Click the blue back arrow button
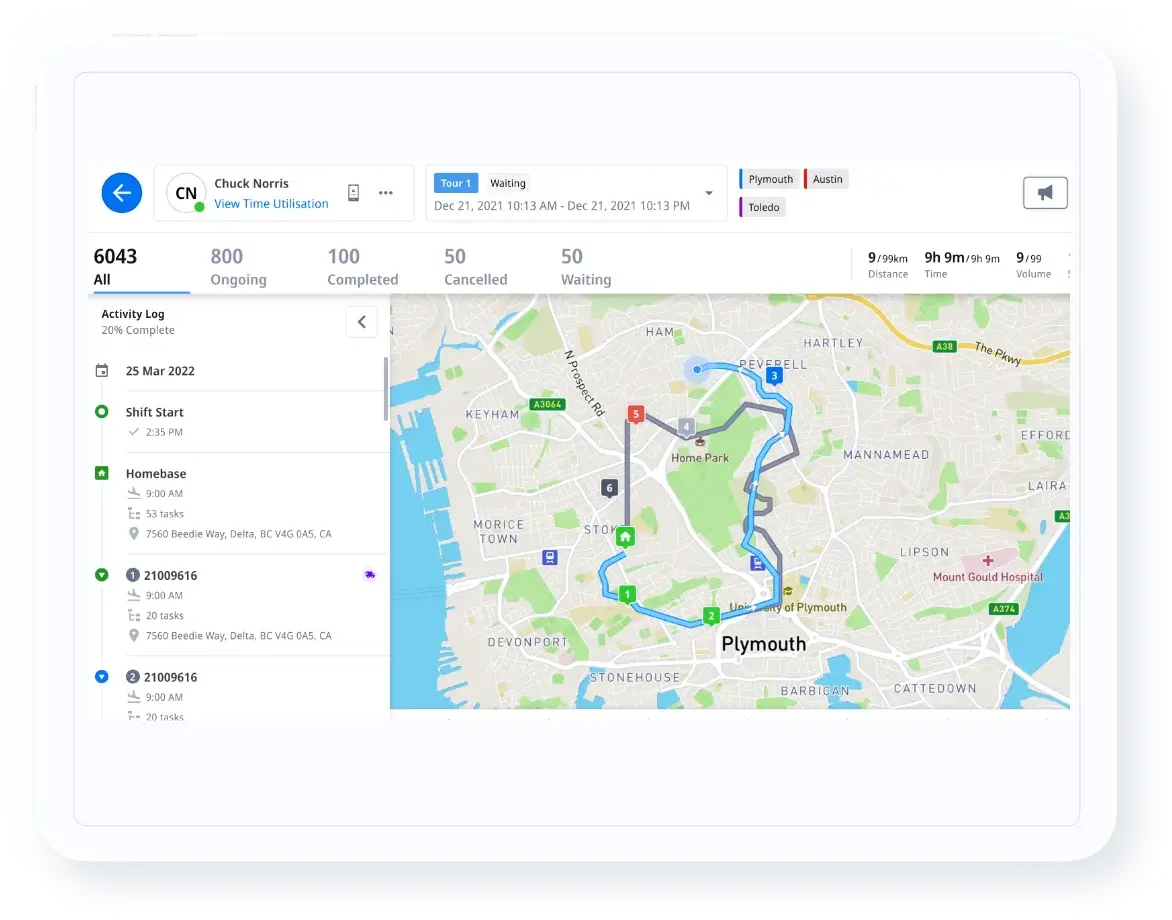The width and height of the screenshot is (1172, 920). tap(121, 192)
